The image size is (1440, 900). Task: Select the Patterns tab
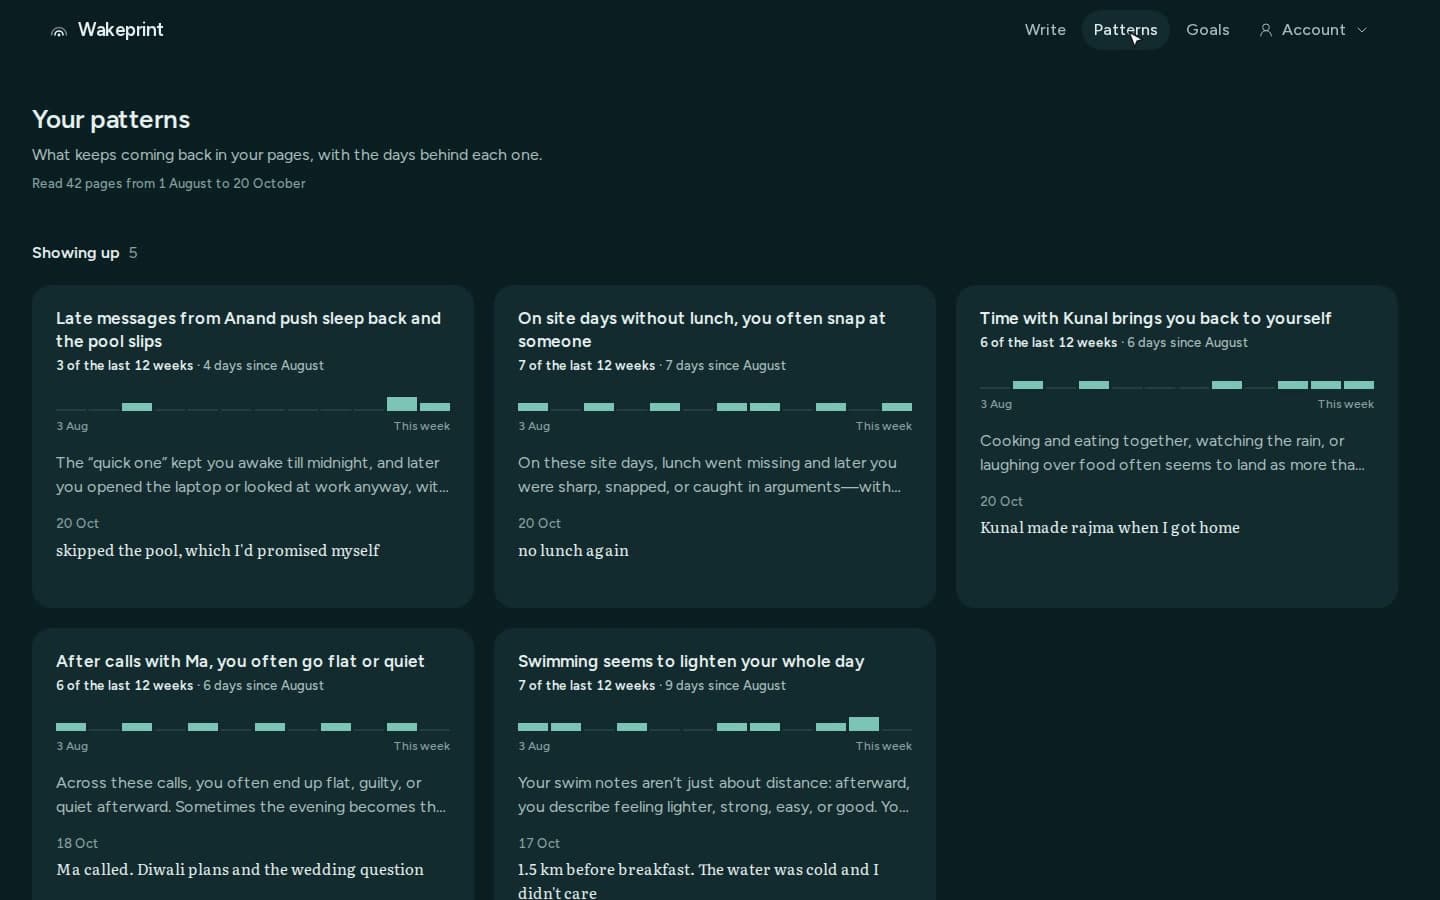[x=1125, y=30]
